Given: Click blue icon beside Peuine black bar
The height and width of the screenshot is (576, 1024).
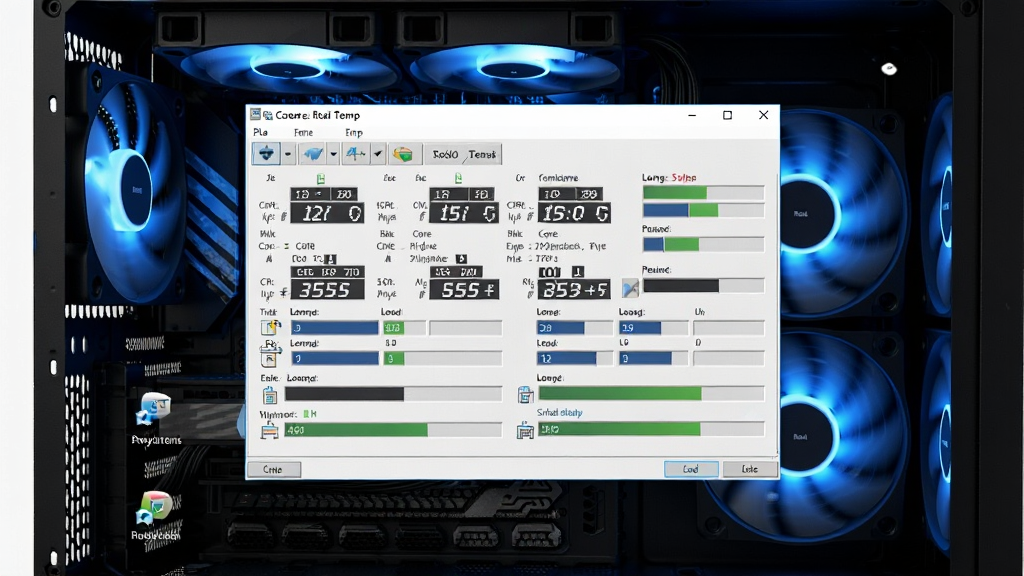Looking at the screenshot, I should (630, 288).
